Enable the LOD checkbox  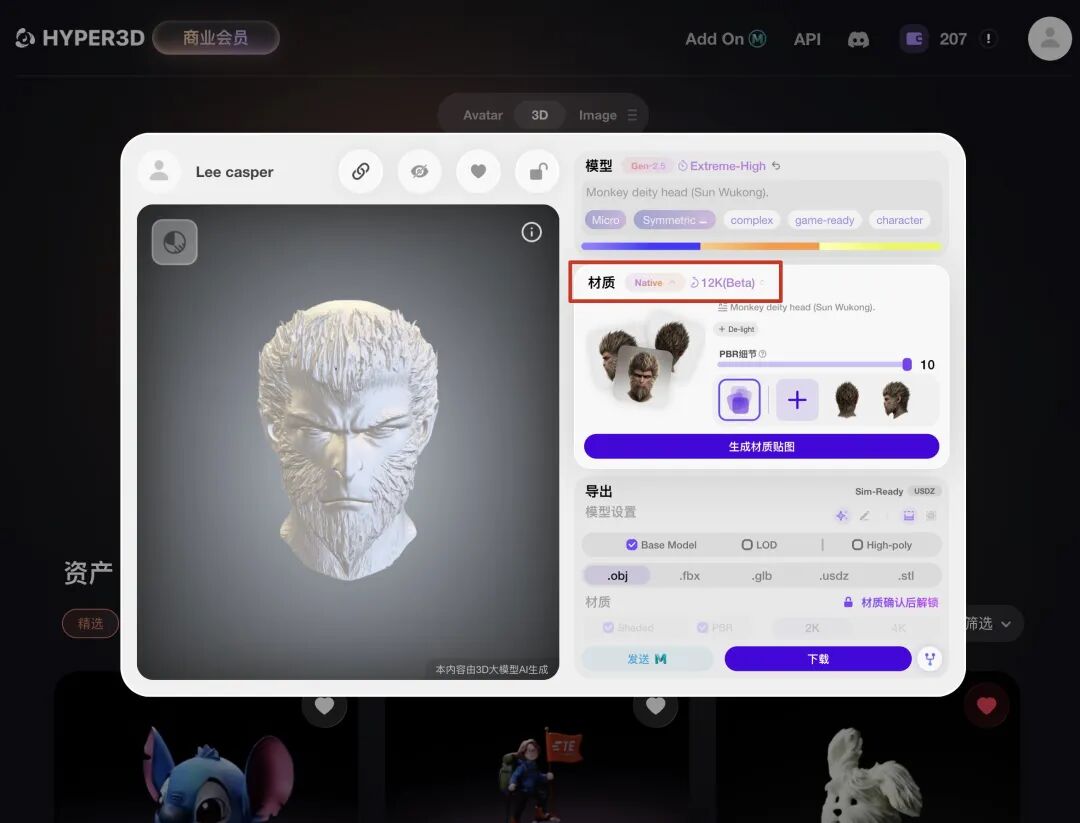[747, 545]
